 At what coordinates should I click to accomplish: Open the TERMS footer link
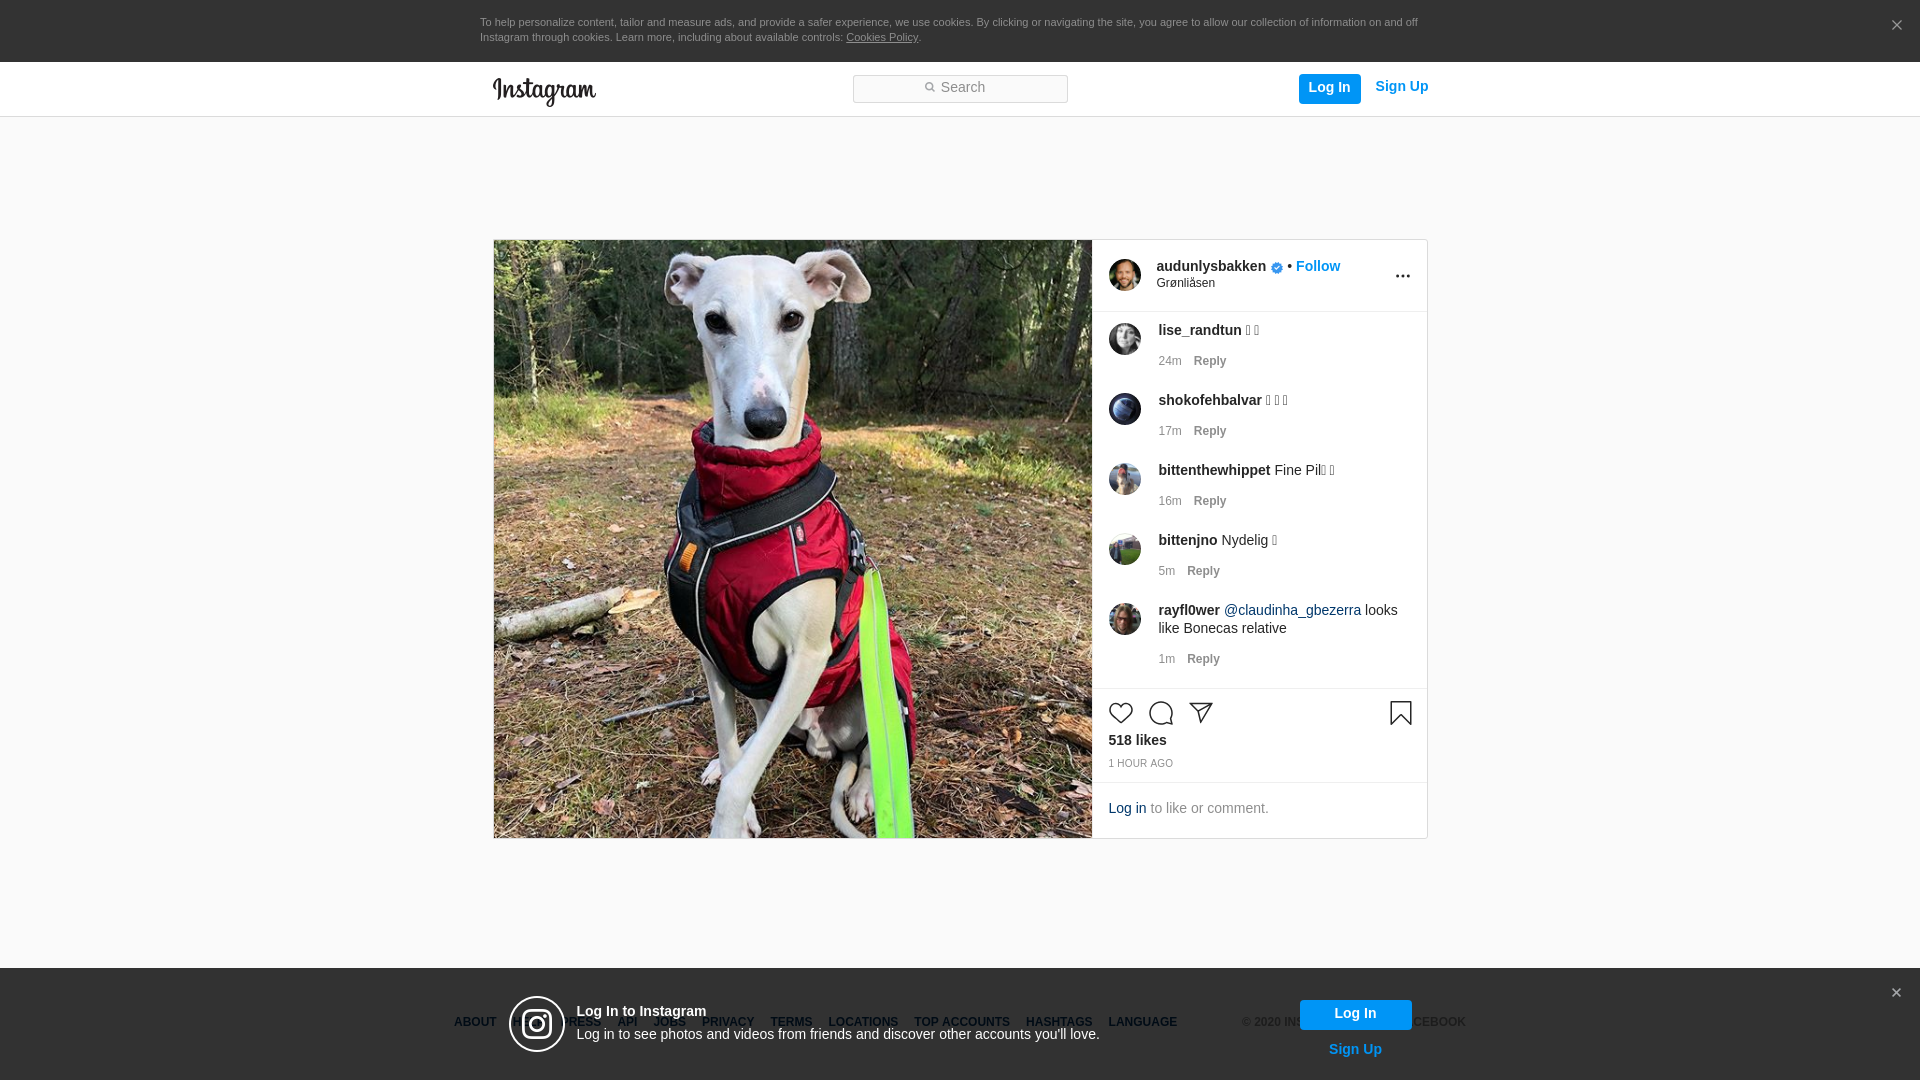click(x=791, y=1022)
